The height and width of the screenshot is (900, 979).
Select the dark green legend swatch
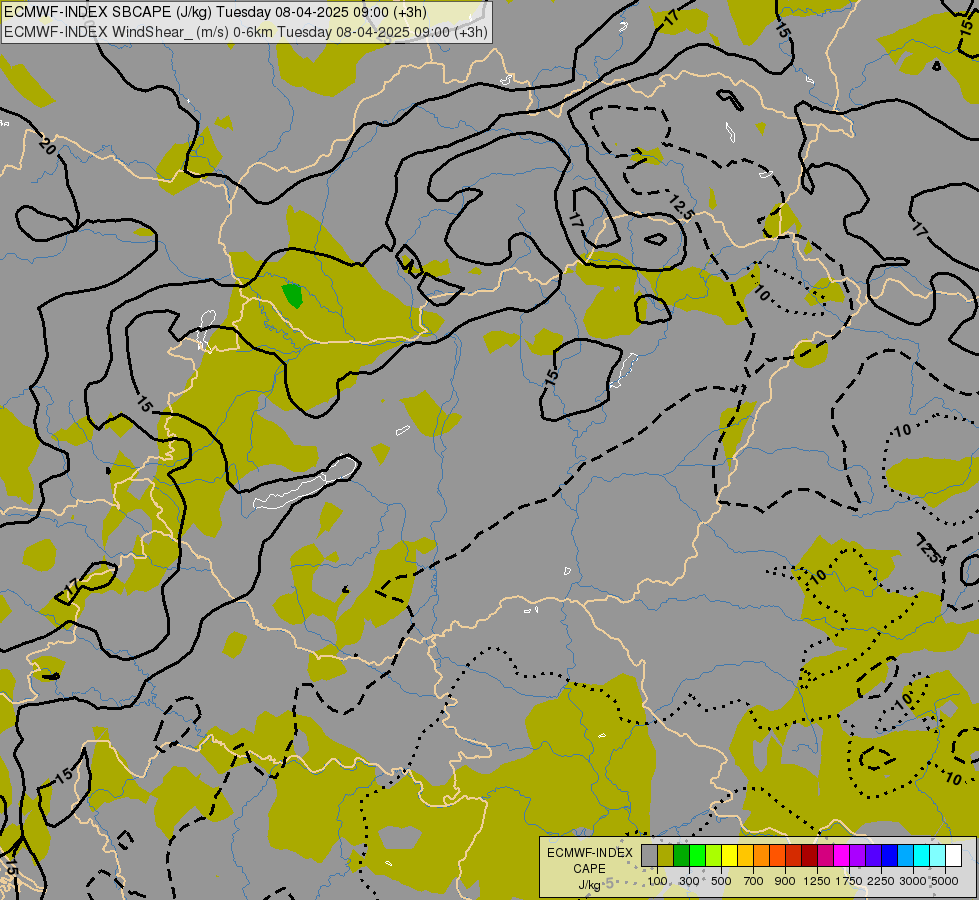[x=681, y=856]
